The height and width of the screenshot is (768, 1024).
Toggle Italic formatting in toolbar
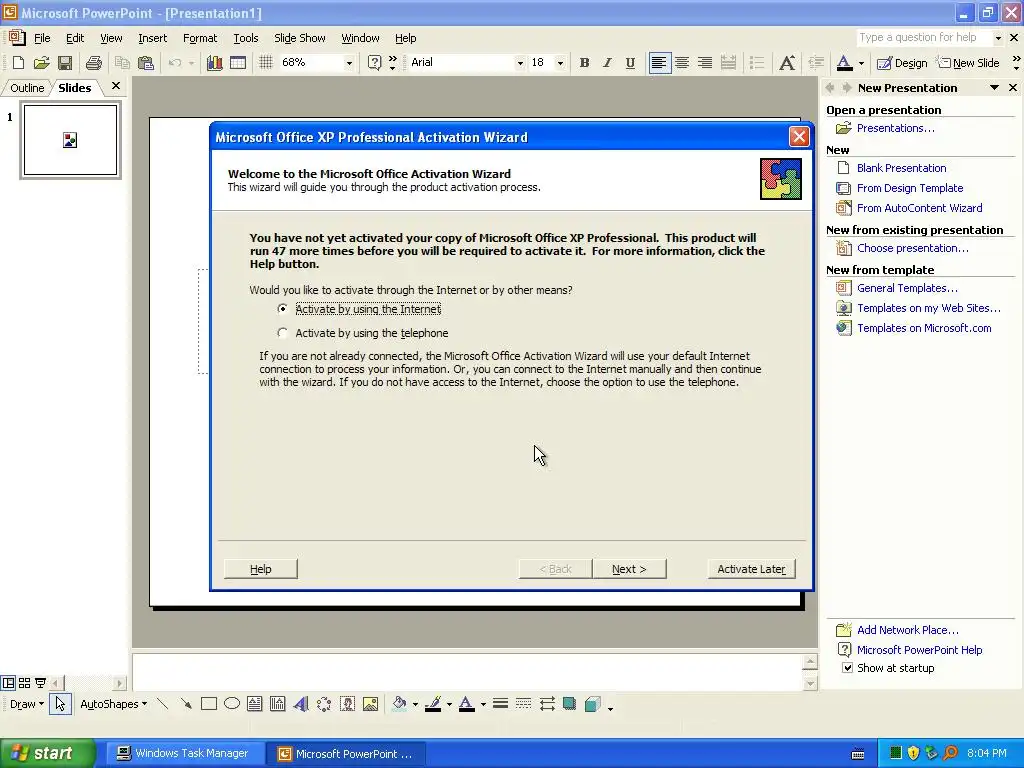(607, 63)
